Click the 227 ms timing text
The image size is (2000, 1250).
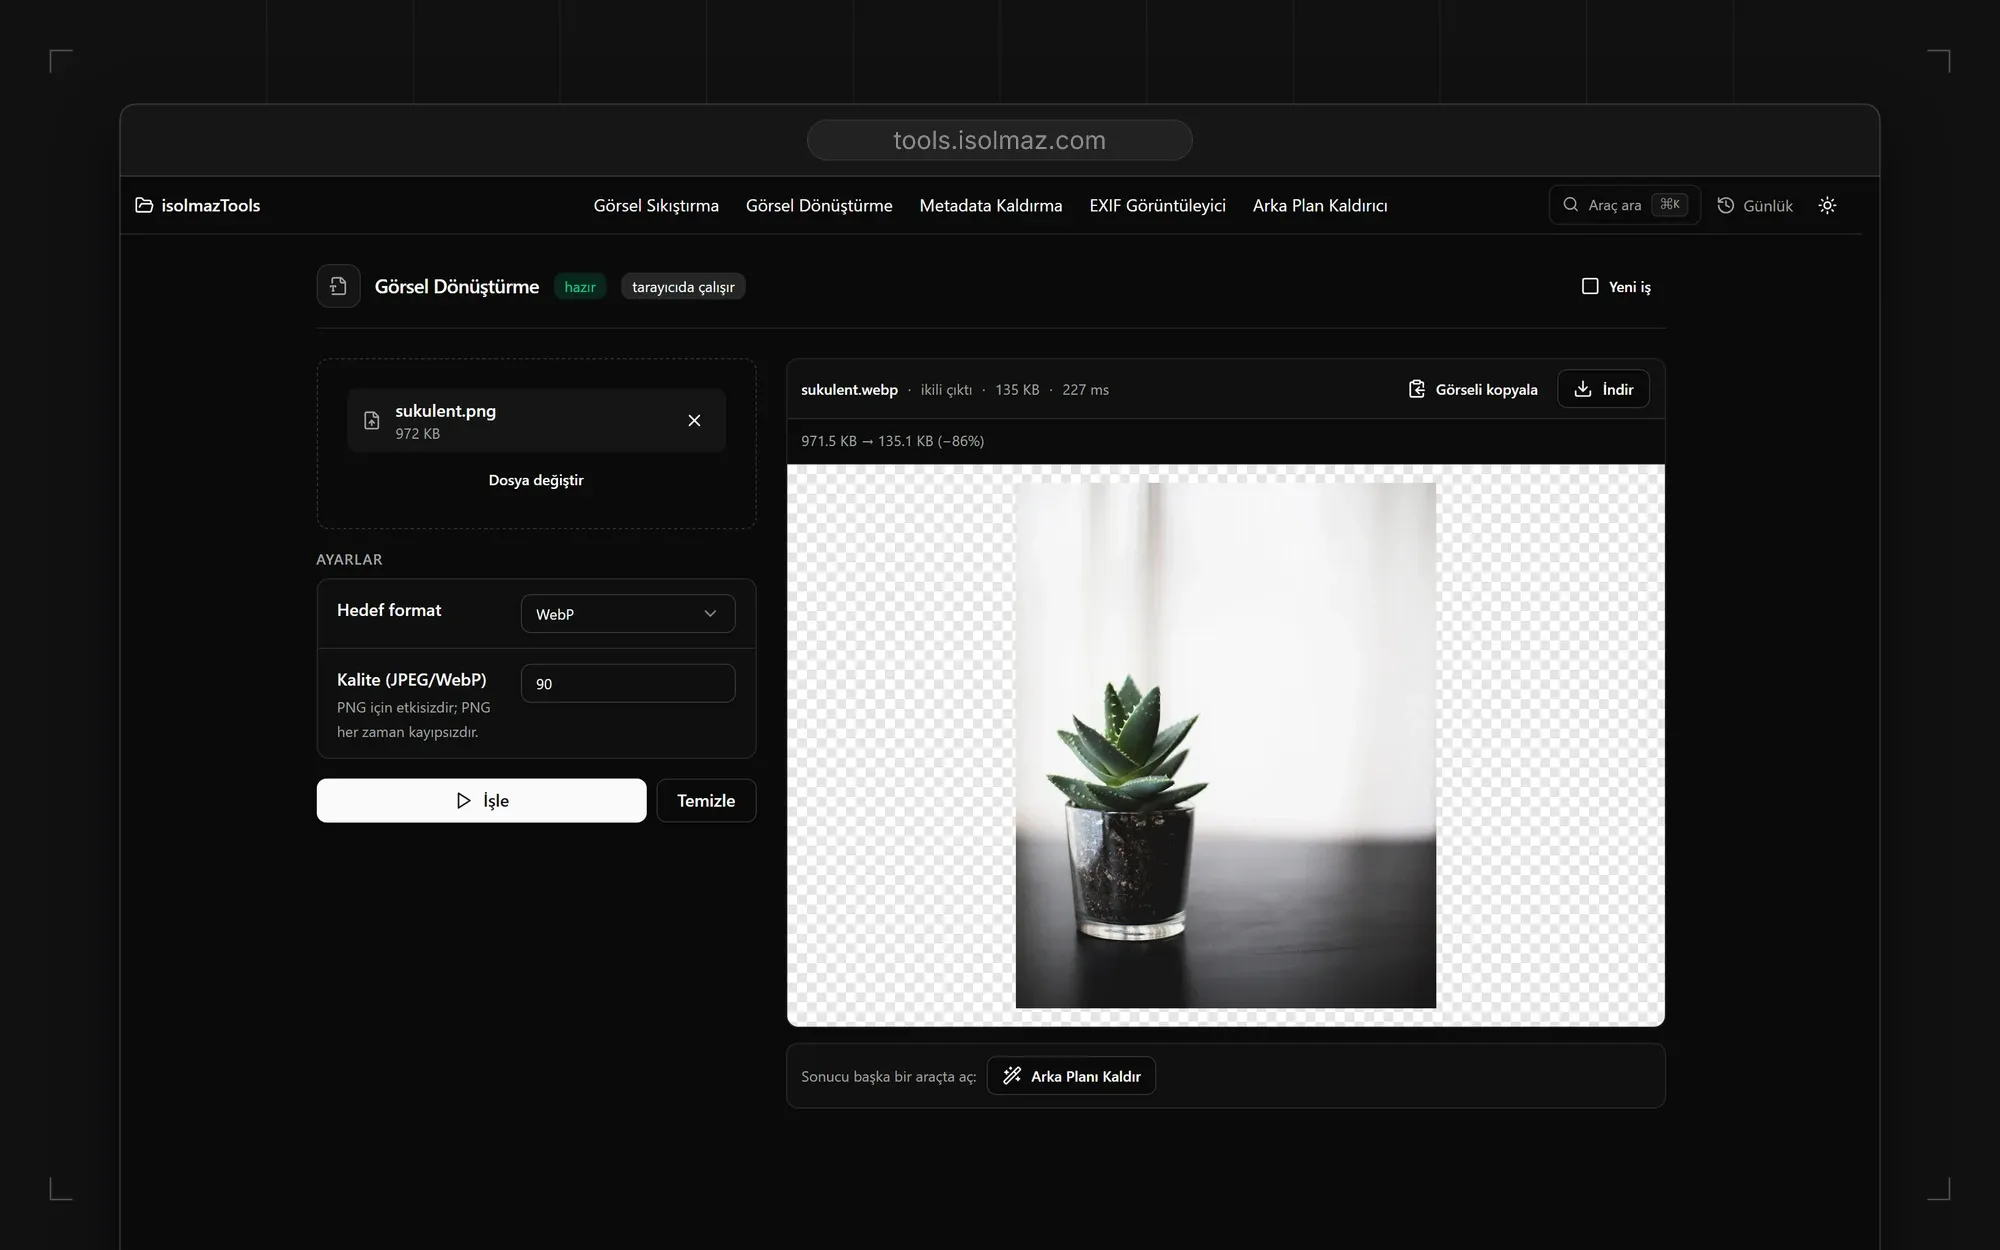[1085, 390]
